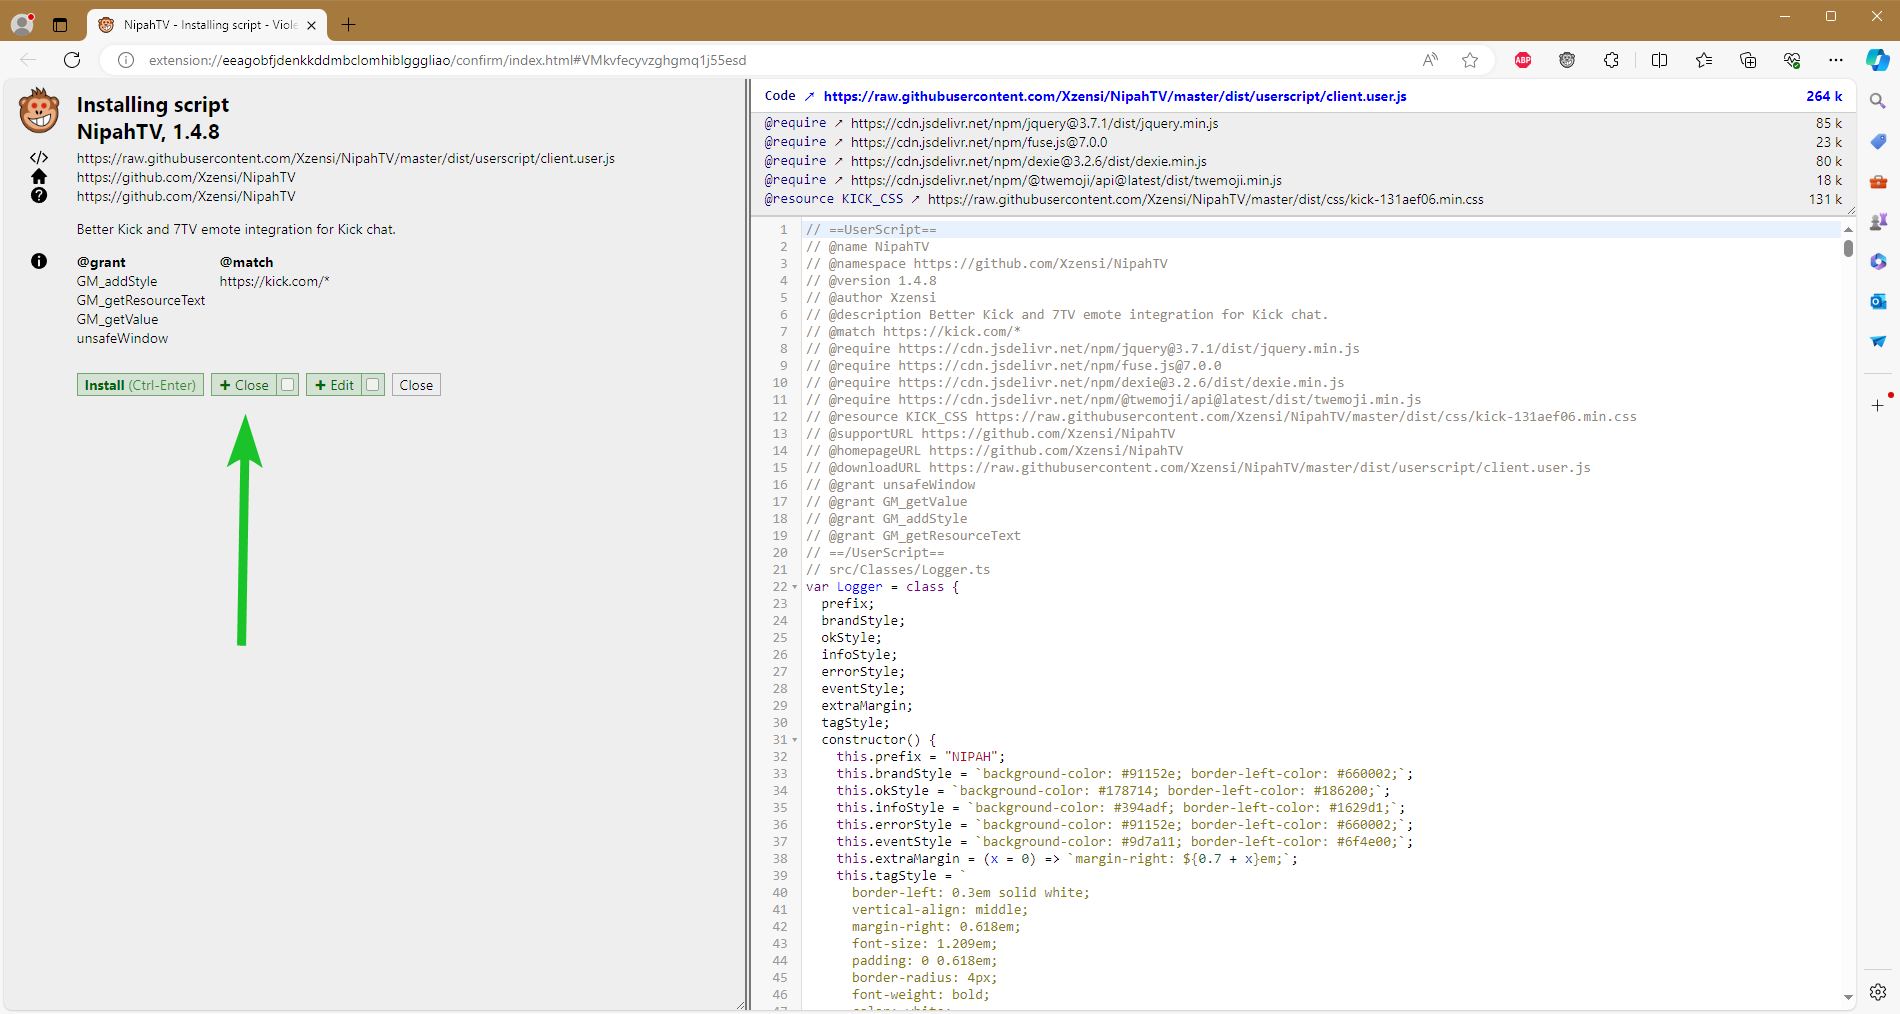Click the https://kick.com/* match entry
The width and height of the screenshot is (1900, 1014).
pos(274,281)
